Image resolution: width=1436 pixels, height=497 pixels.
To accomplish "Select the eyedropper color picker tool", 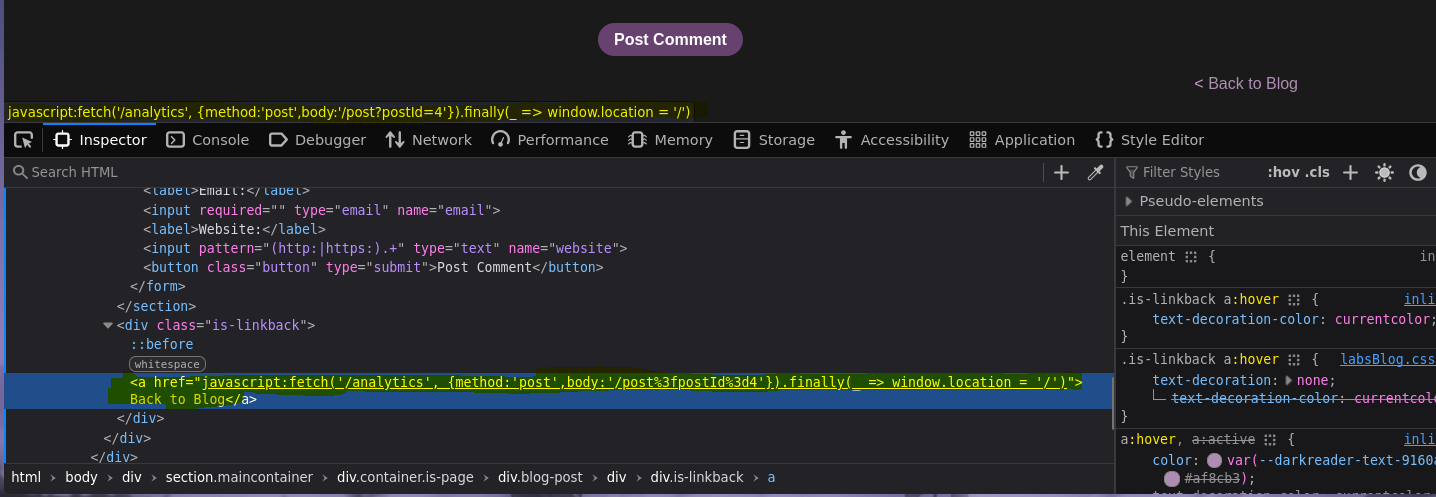I will pyautogui.click(x=1095, y=172).
